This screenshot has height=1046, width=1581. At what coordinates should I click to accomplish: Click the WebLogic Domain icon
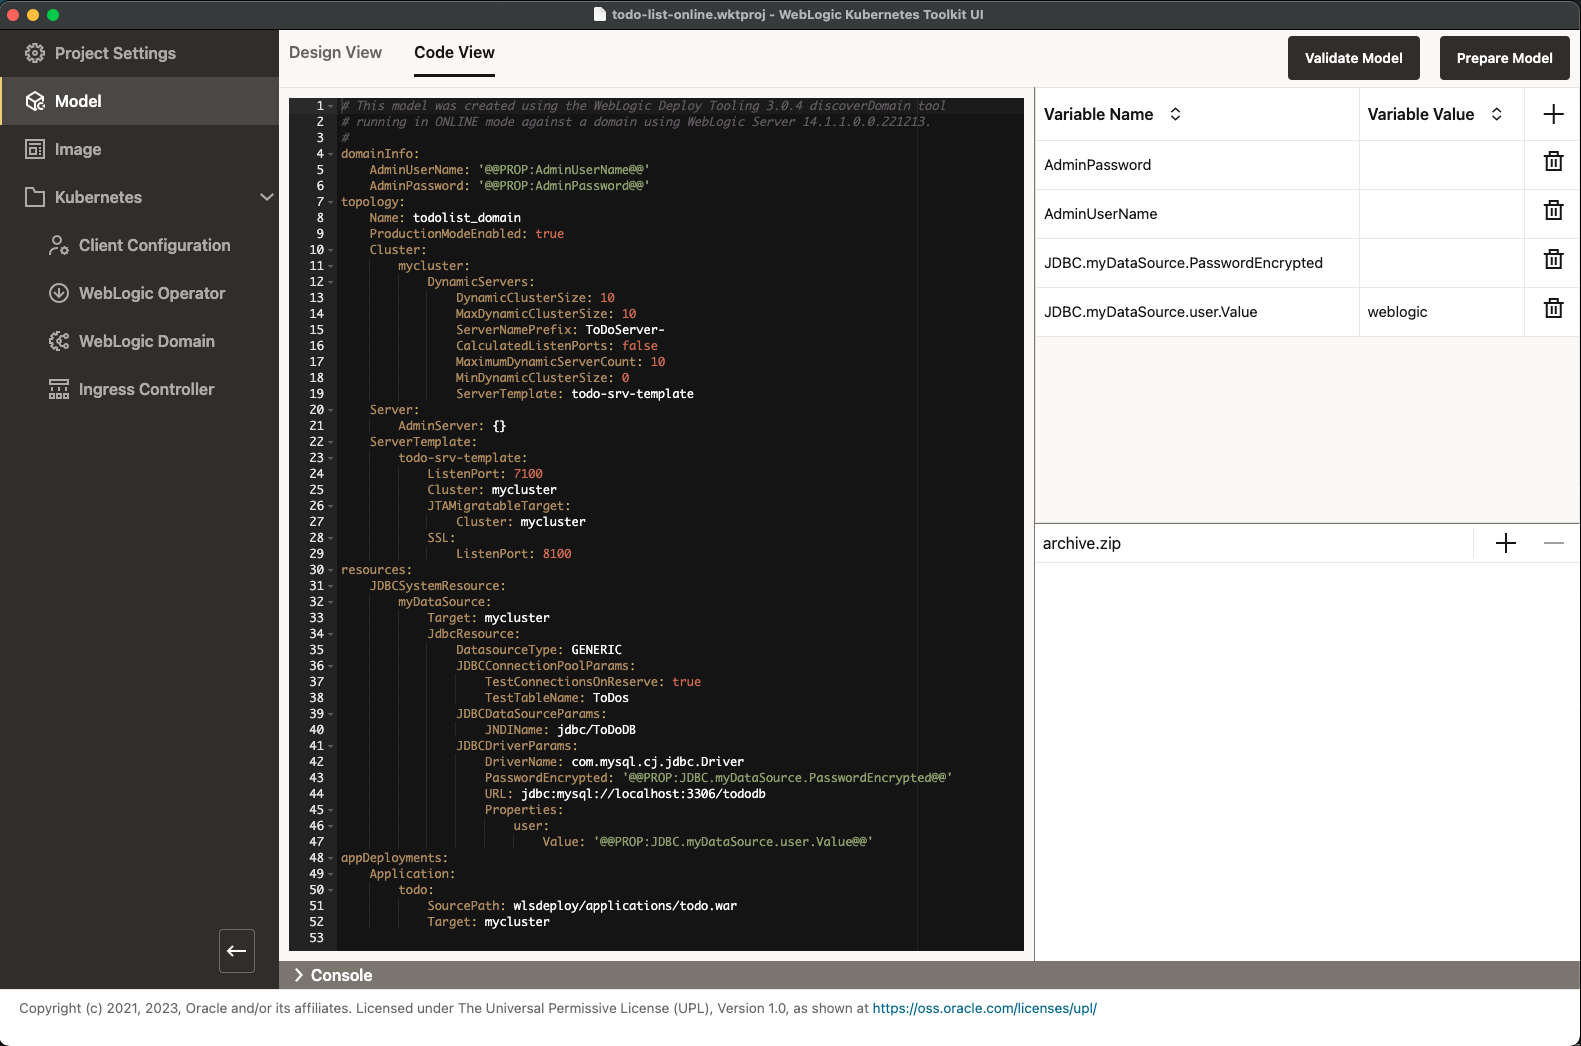(59, 341)
